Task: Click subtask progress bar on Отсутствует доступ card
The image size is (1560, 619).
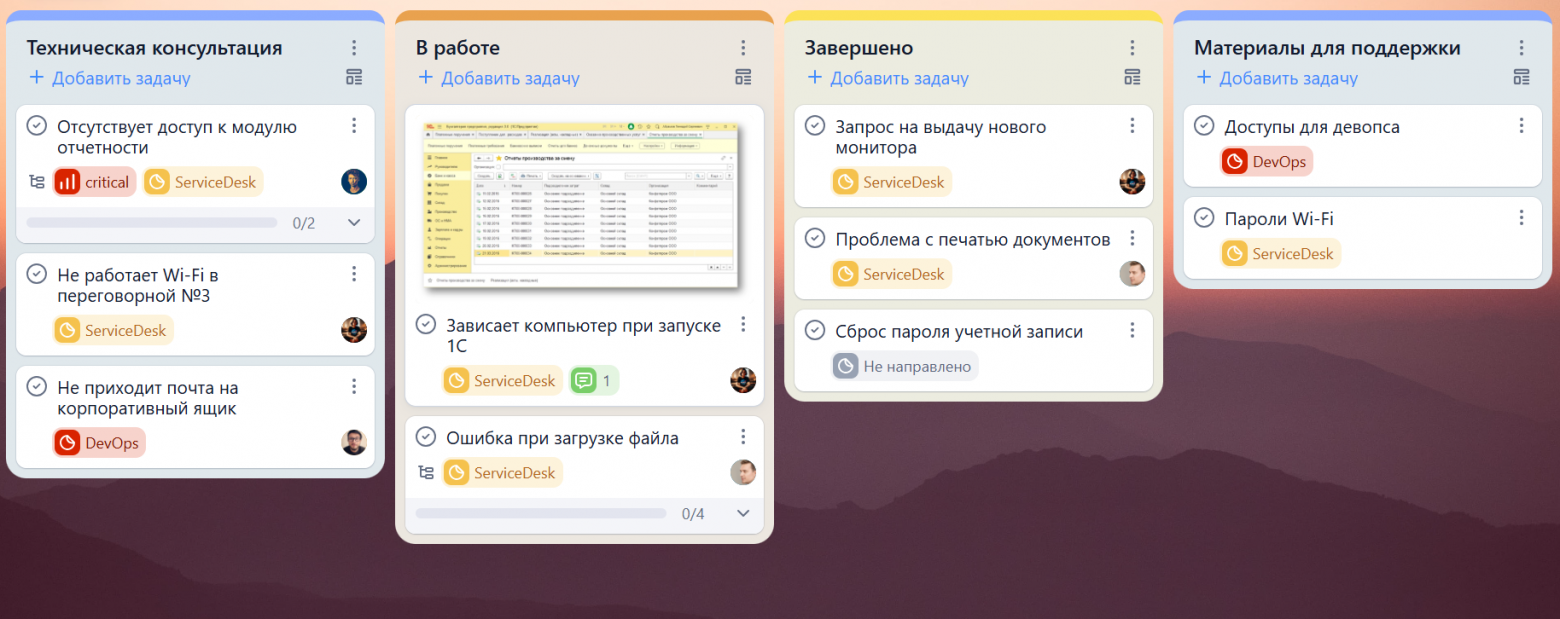Action: point(152,223)
